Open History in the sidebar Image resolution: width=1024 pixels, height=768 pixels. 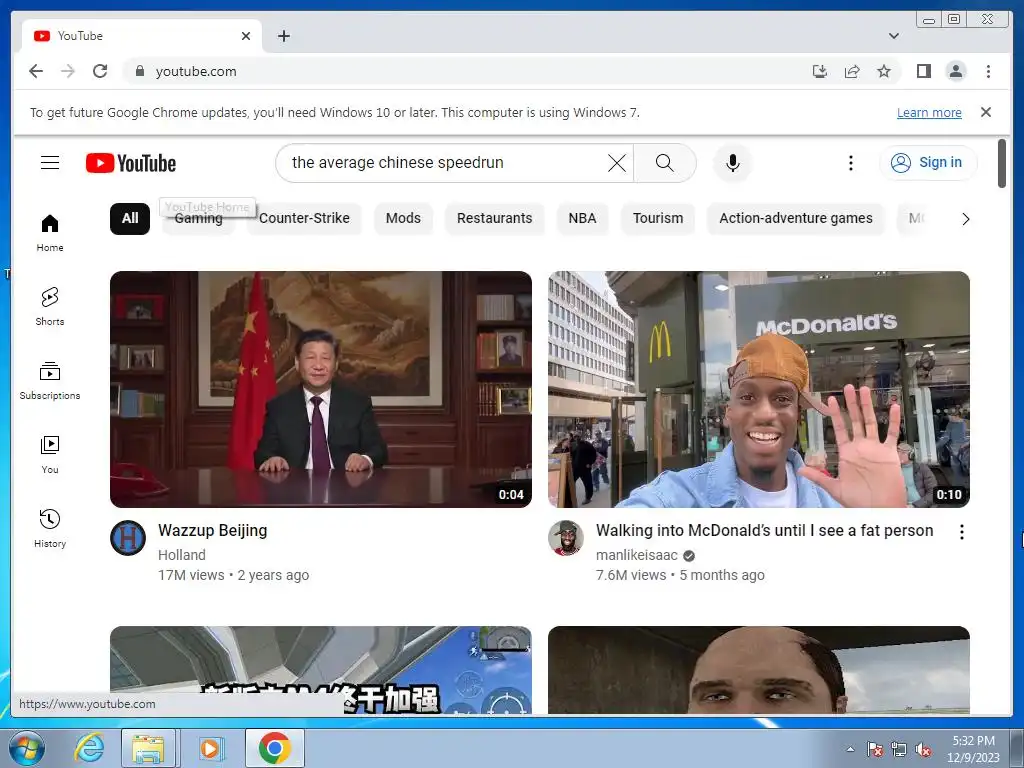pos(50,528)
